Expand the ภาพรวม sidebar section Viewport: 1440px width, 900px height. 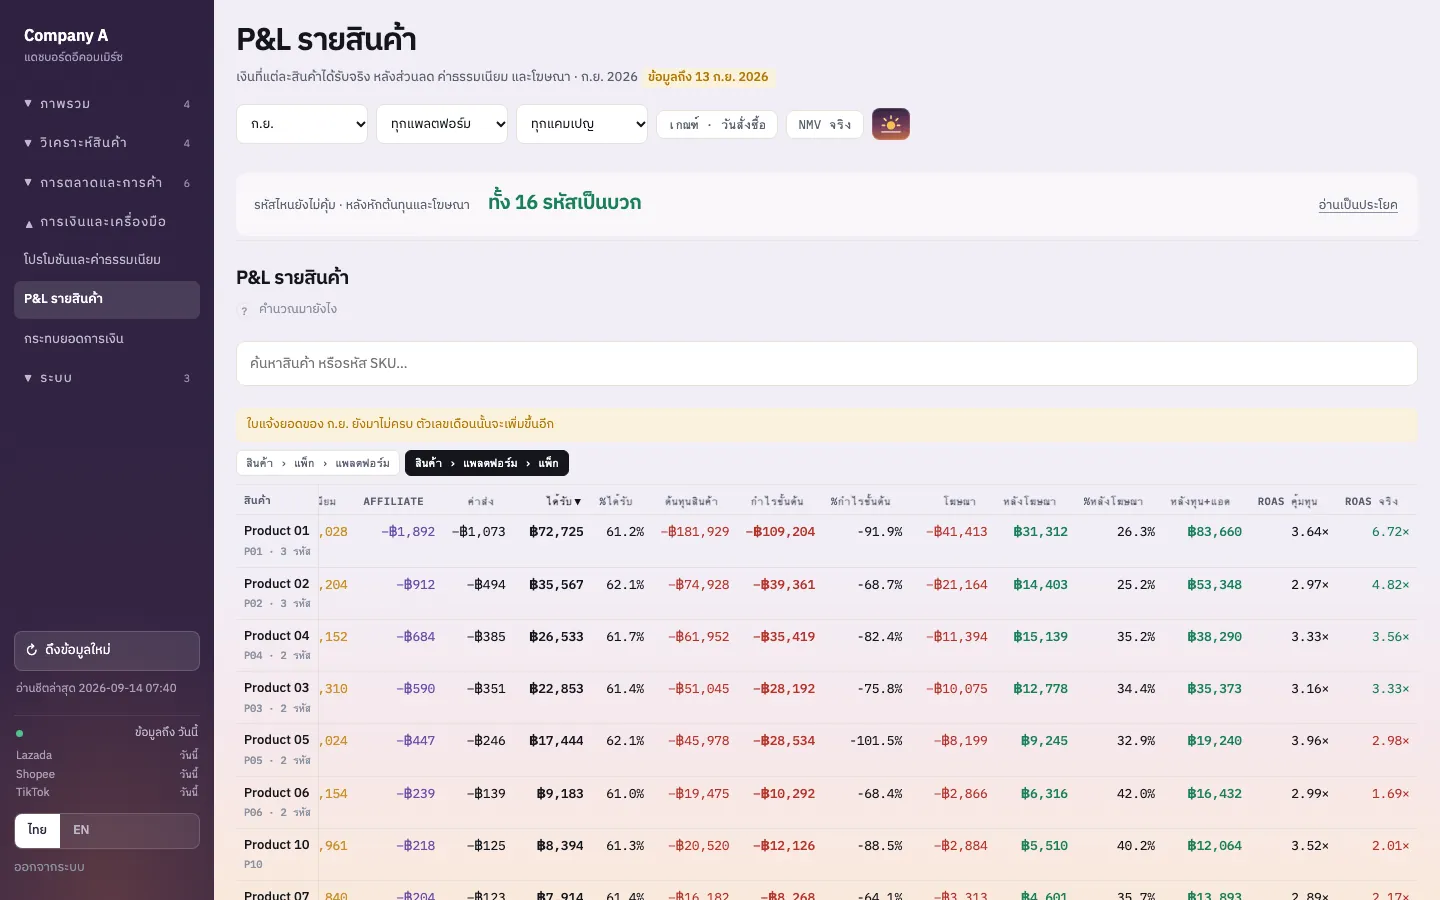(x=107, y=104)
